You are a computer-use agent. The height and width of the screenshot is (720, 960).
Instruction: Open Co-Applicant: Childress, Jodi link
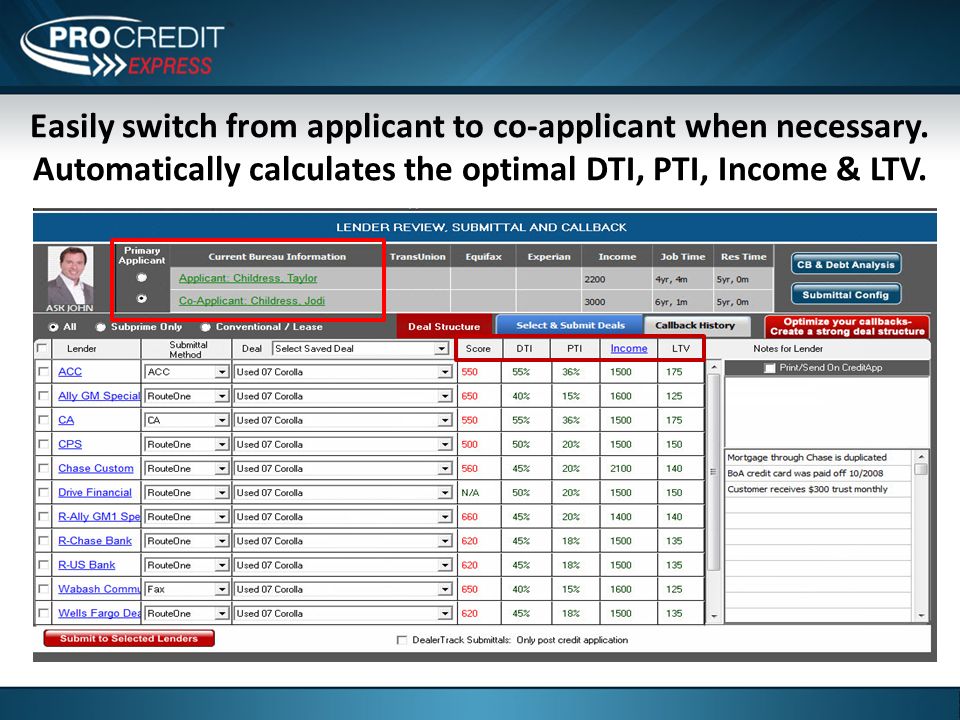click(252, 301)
